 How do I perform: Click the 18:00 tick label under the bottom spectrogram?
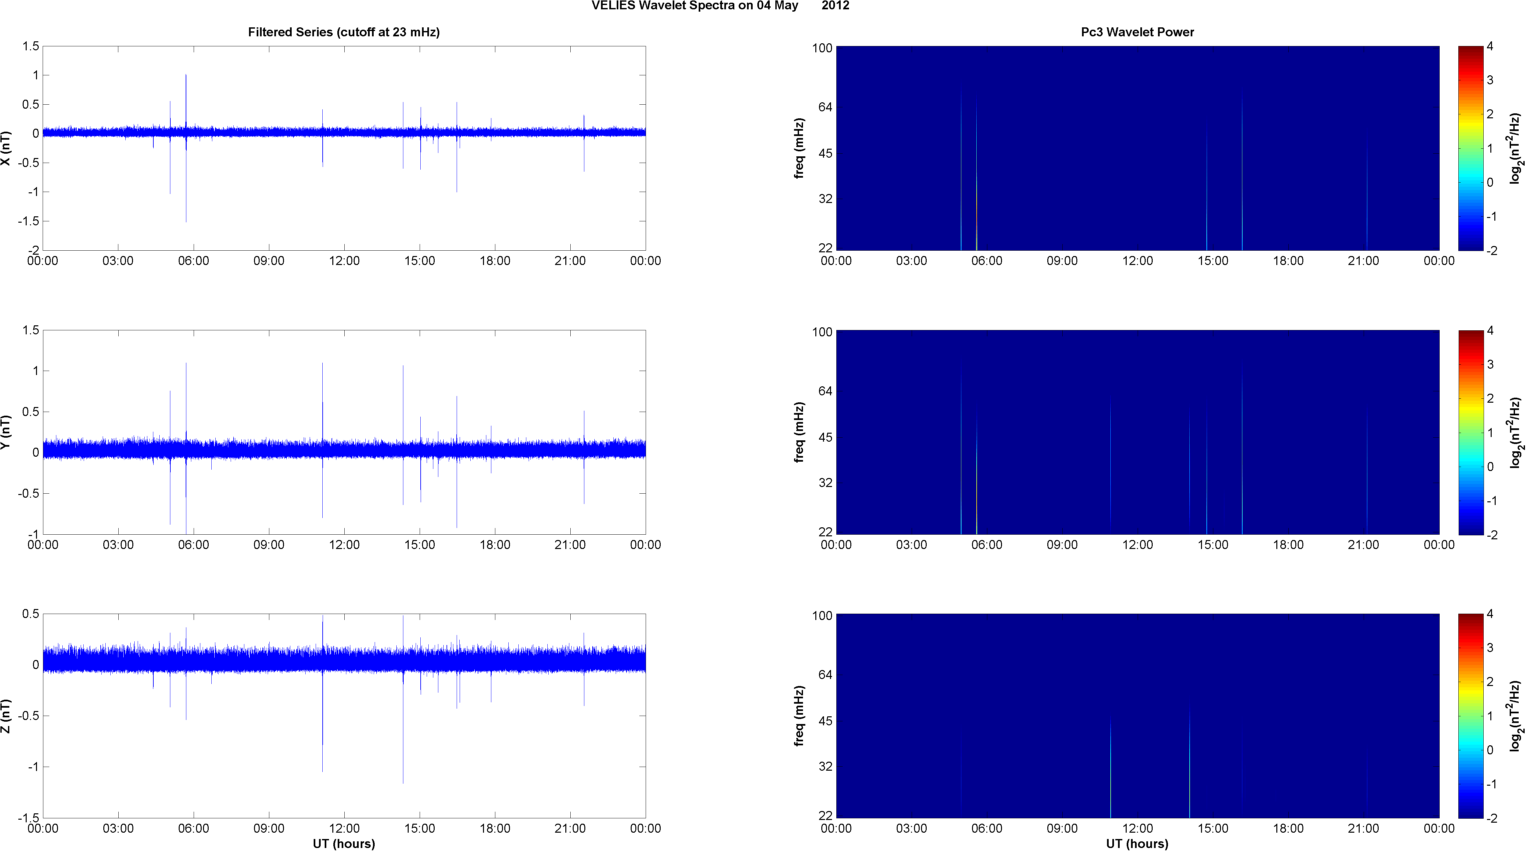click(1288, 828)
